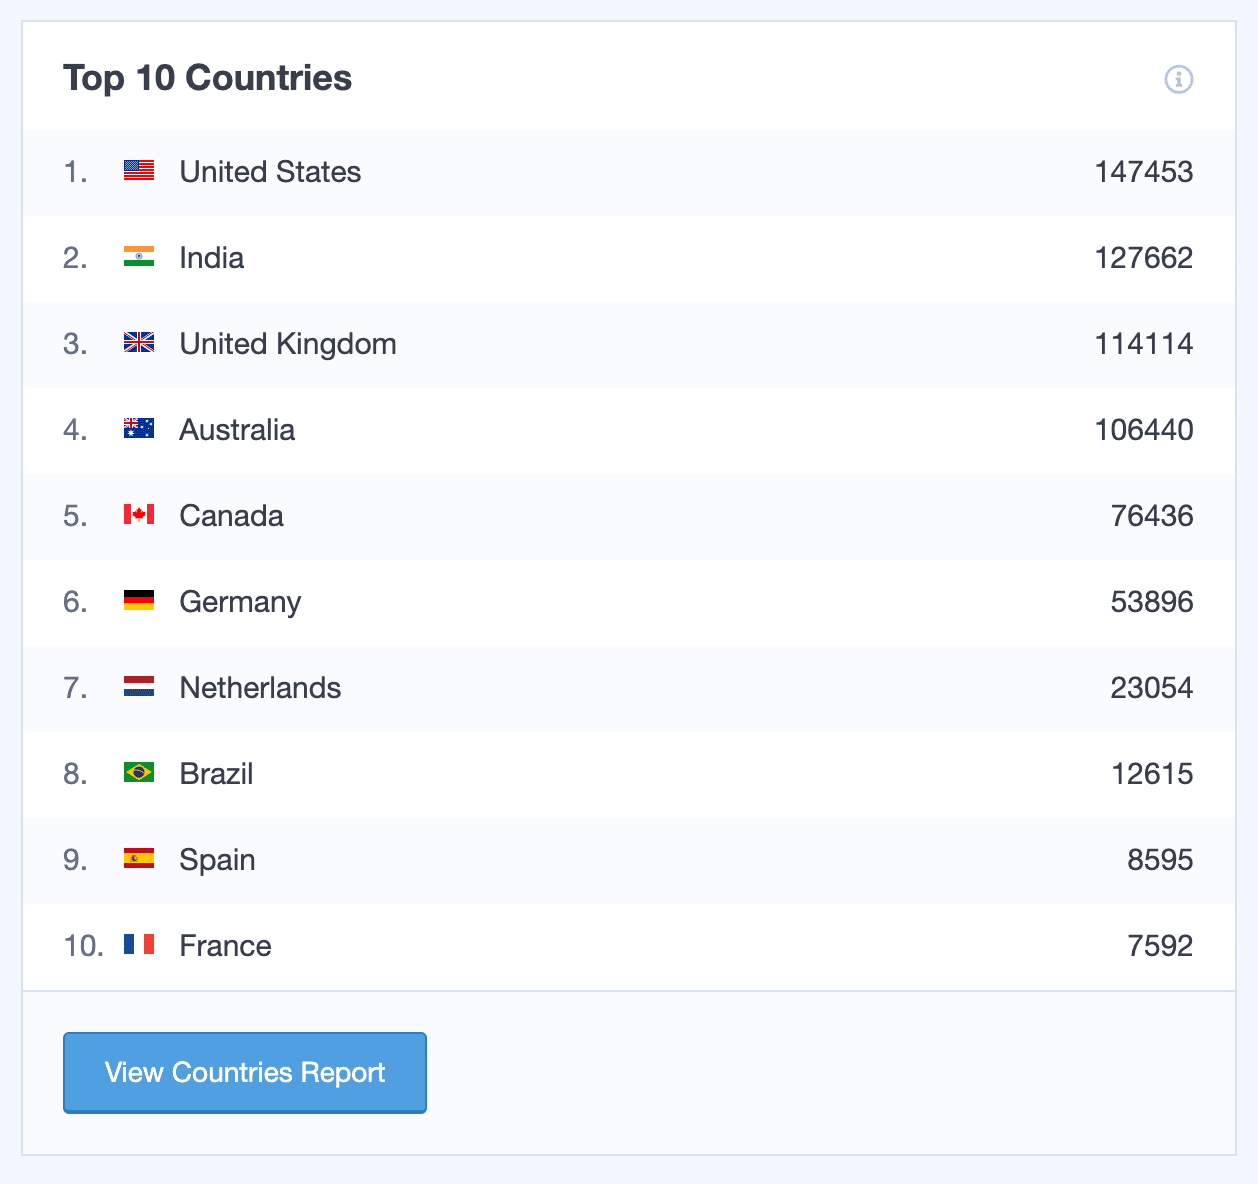
Task: Click the Top 10 Countries heading
Action: pyautogui.click(x=207, y=77)
